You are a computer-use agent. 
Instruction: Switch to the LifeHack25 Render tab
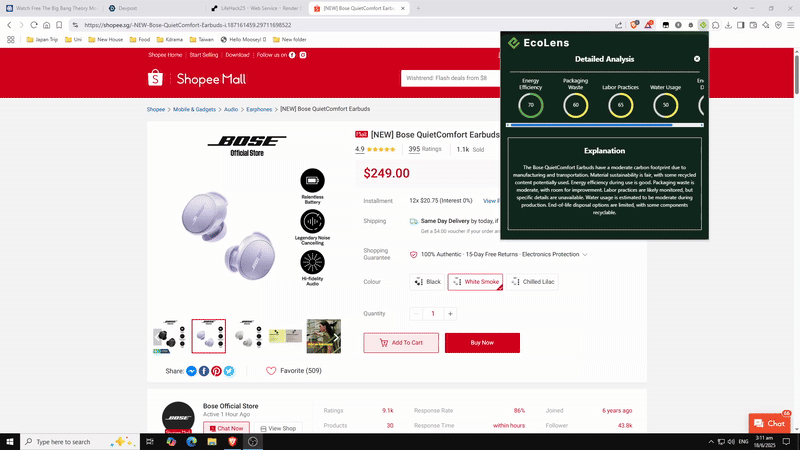pyautogui.click(x=257, y=8)
